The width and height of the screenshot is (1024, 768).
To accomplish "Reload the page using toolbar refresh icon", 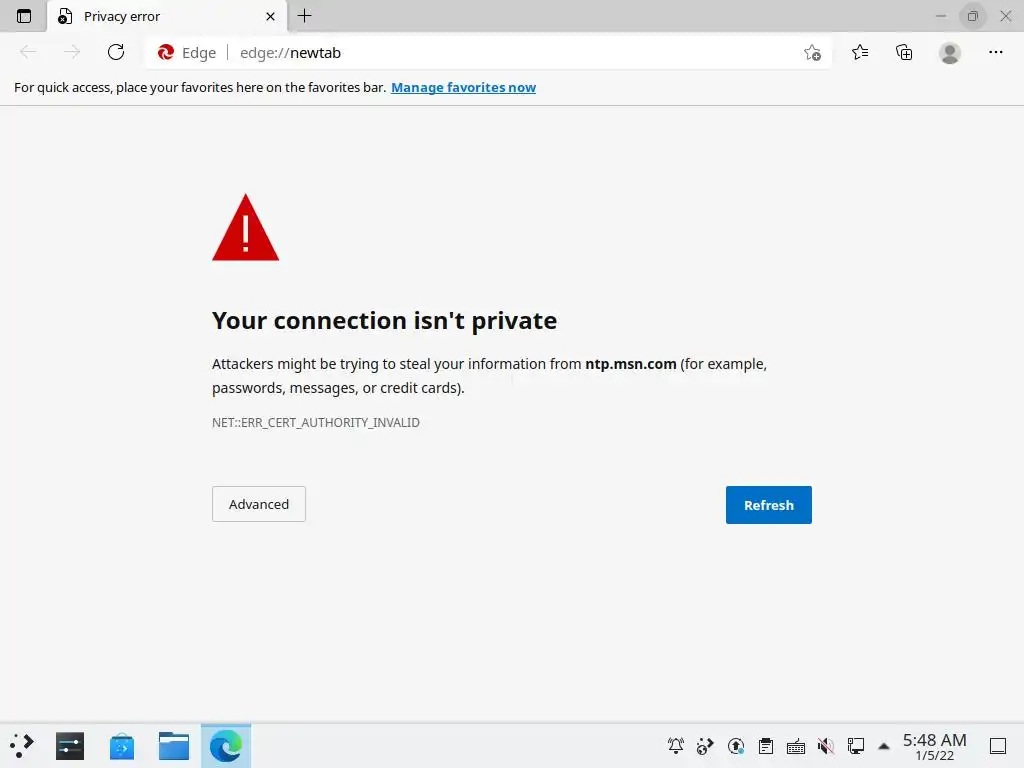I will click(x=116, y=52).
